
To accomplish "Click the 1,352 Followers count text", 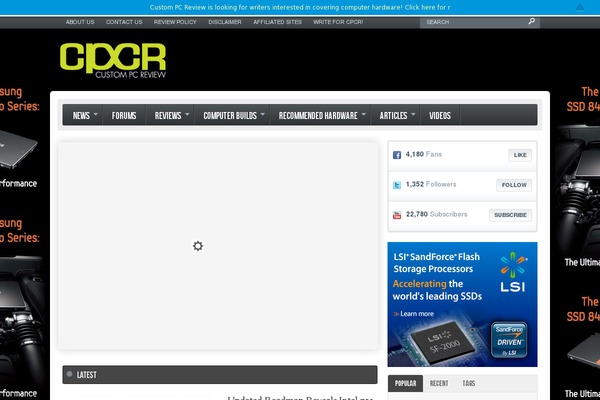I will [x=431, y=184].
